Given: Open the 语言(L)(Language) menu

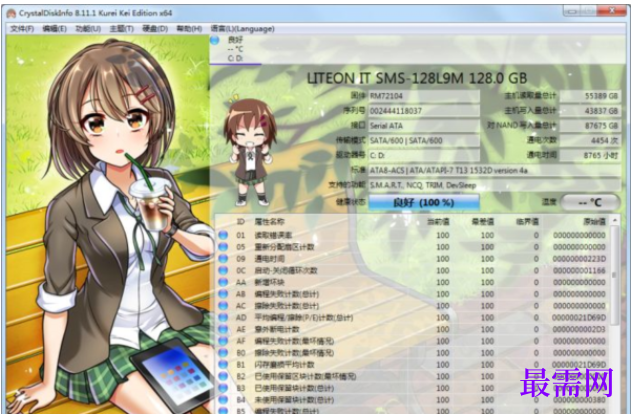Looking at the screenshot, I should [243, 29].
